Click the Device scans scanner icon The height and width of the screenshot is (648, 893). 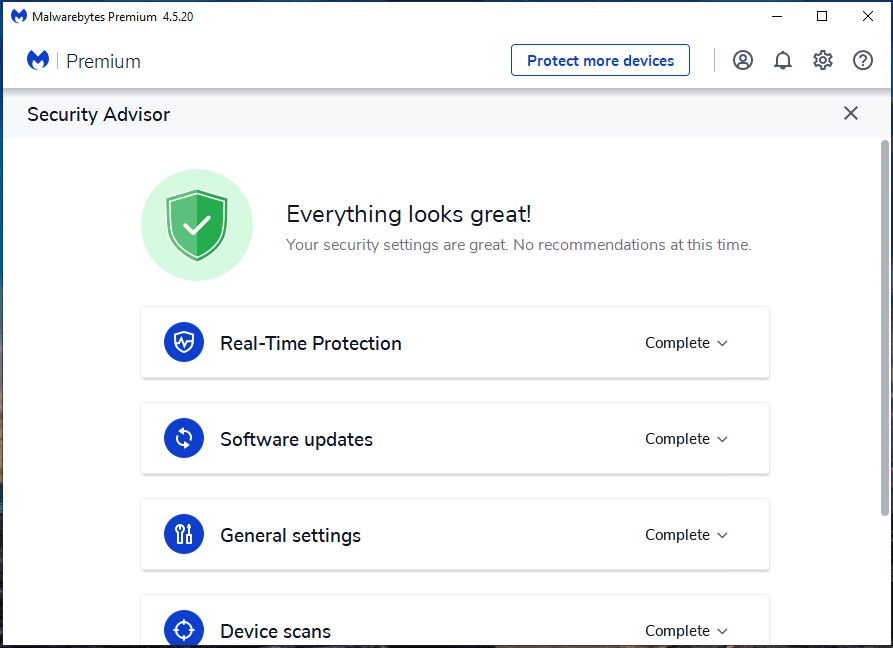(184, 628)
